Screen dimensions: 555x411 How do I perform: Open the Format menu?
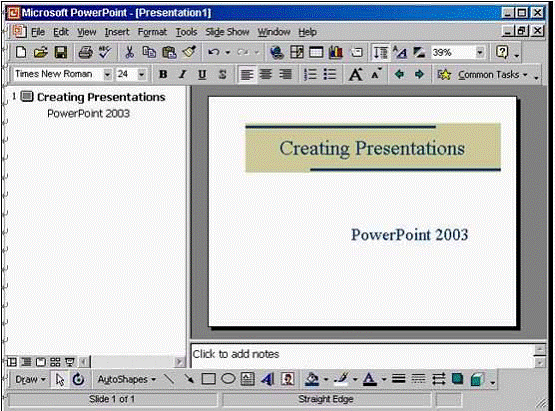152,32
